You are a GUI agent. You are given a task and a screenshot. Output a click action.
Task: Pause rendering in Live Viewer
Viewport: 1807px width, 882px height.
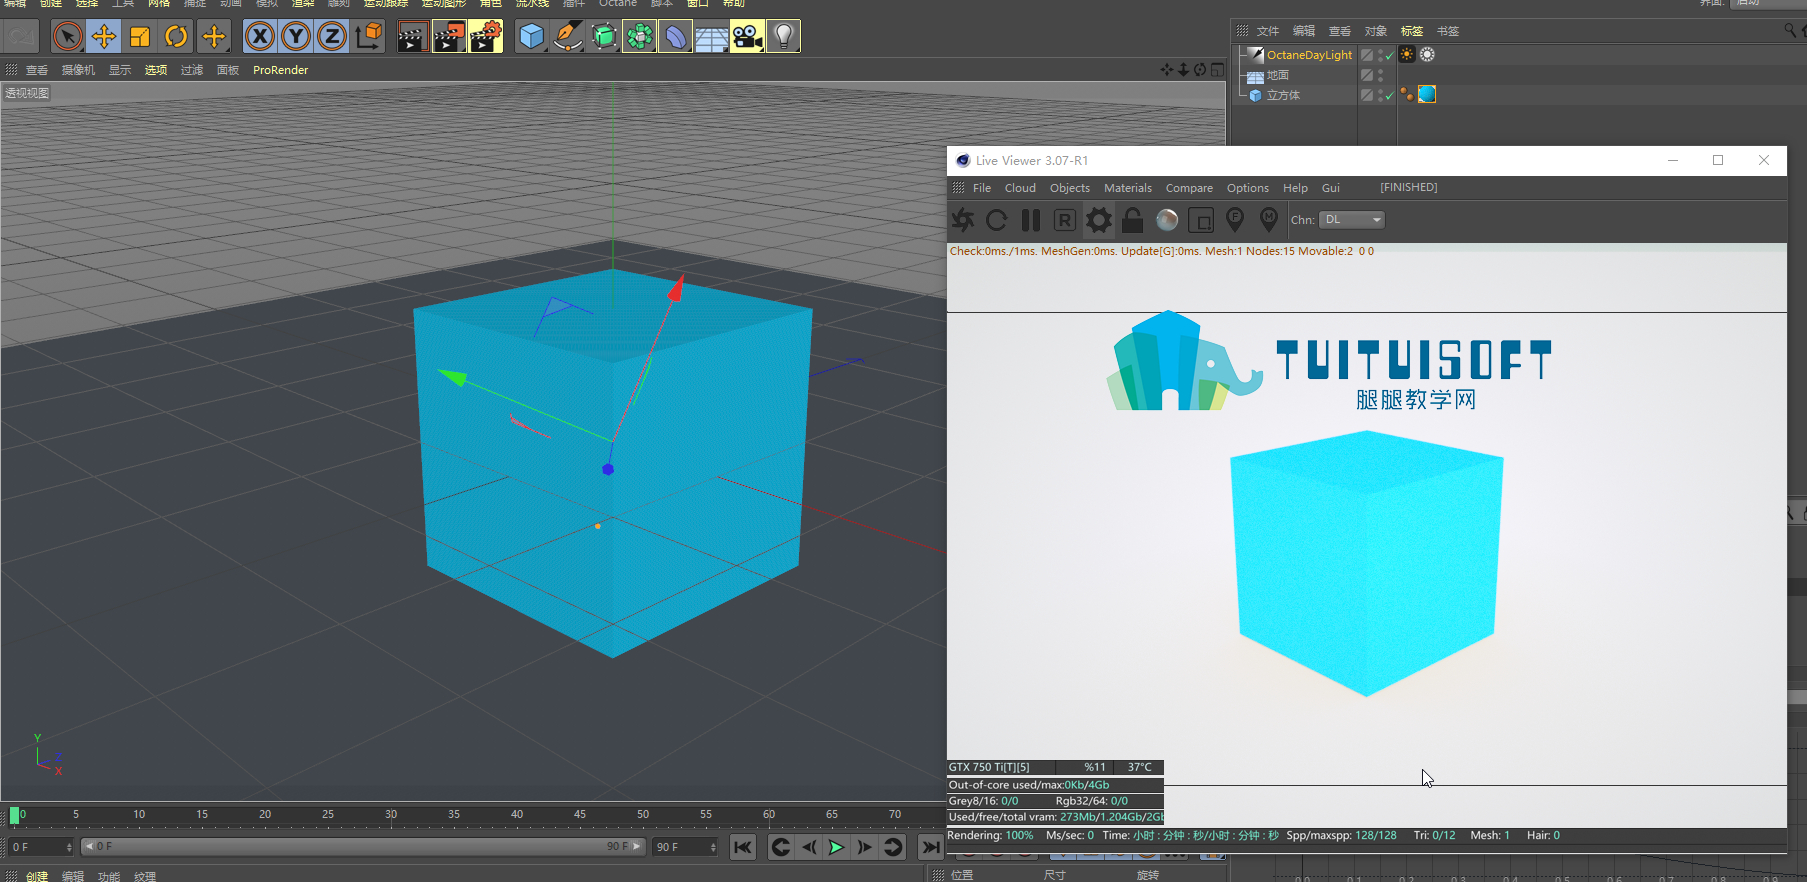pos(1030,220)
